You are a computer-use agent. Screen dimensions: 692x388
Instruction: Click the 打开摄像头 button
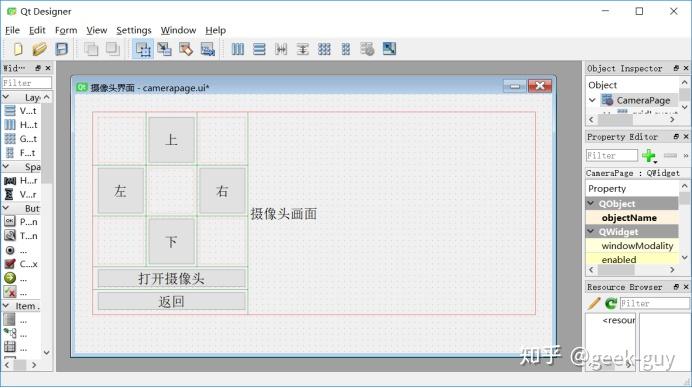click(171, 279)
